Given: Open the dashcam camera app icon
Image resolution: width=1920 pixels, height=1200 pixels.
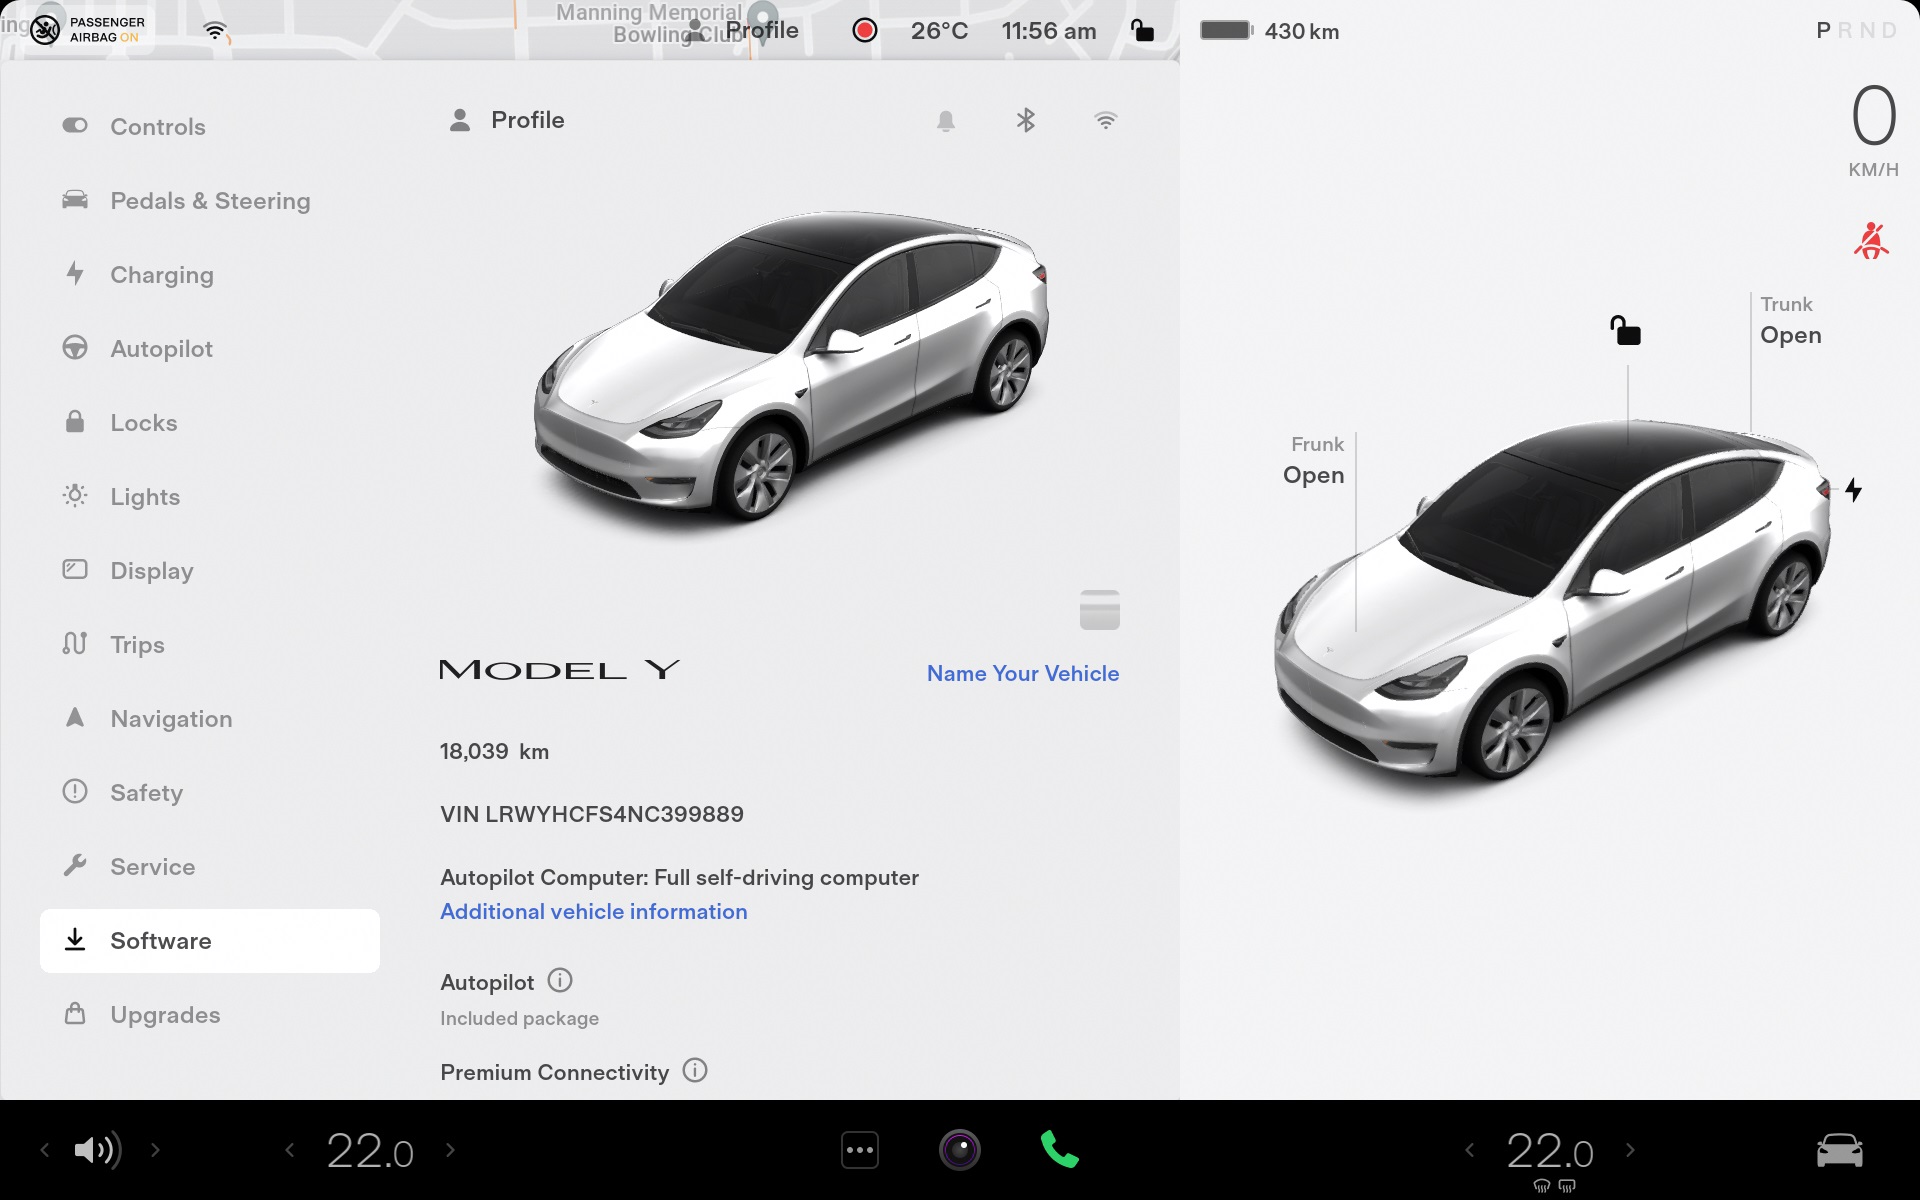Looking at the screenshot, I should pyautogui.click(x=959, y=1150).
